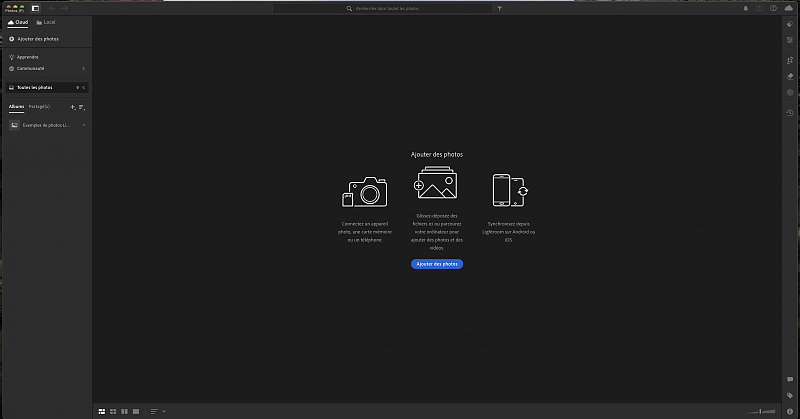Select the Healing eraser tool
The image size is (800, 419).
(x=789, y=76)
